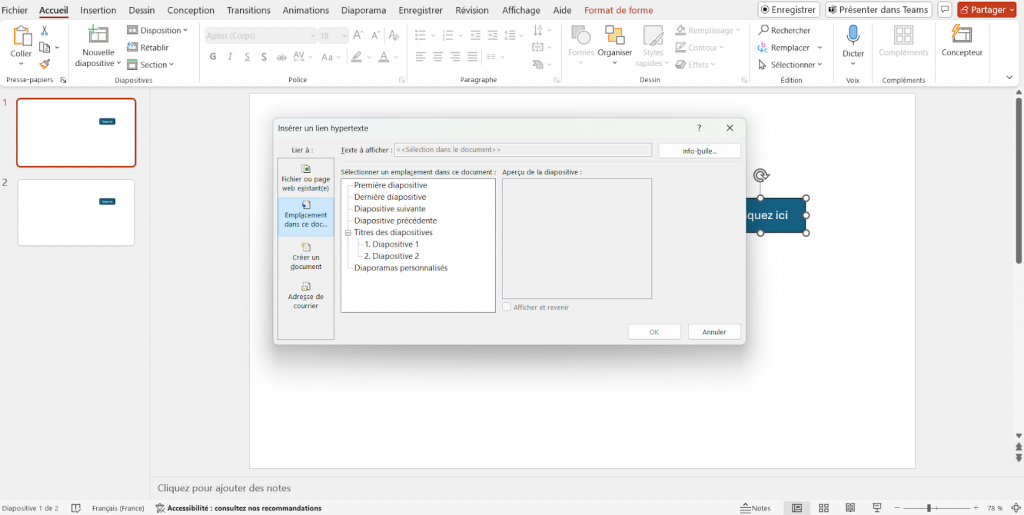Viewport: 1024px width, 515px height.
Task: Click the OK button in dialog
Action: [x=654, y=332]
